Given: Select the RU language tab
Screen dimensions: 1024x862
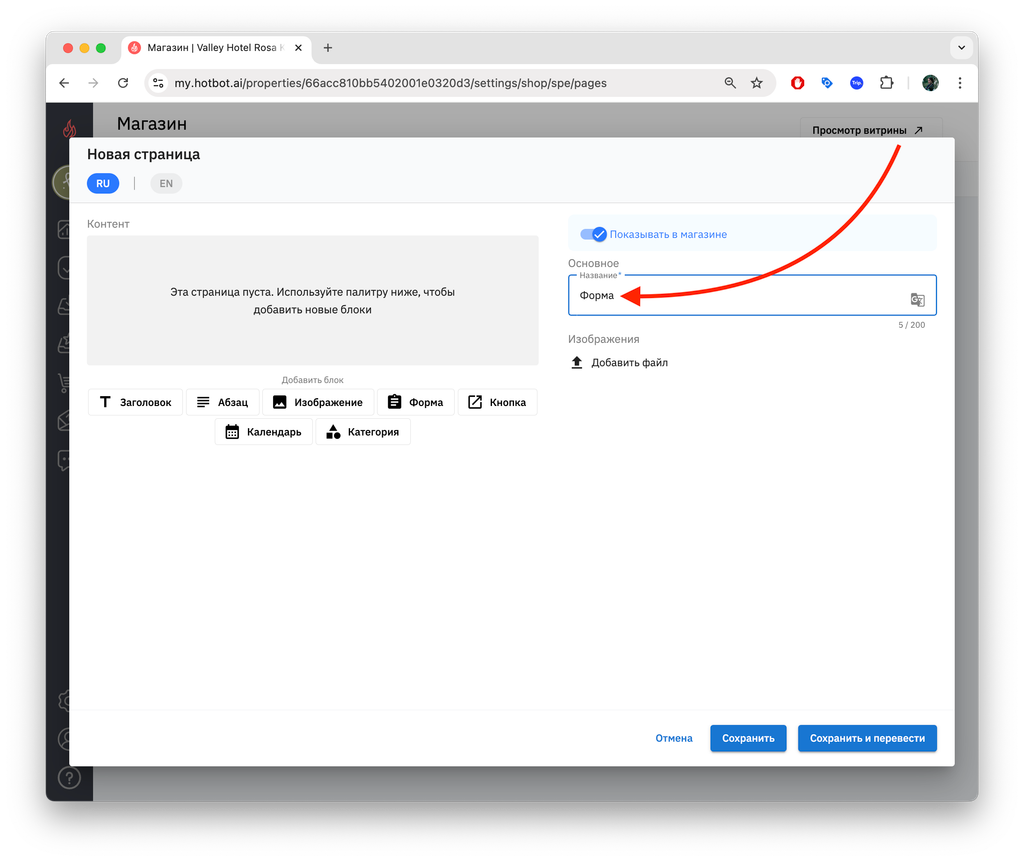Looking at the screenshot, I should [x=103, y=184].
